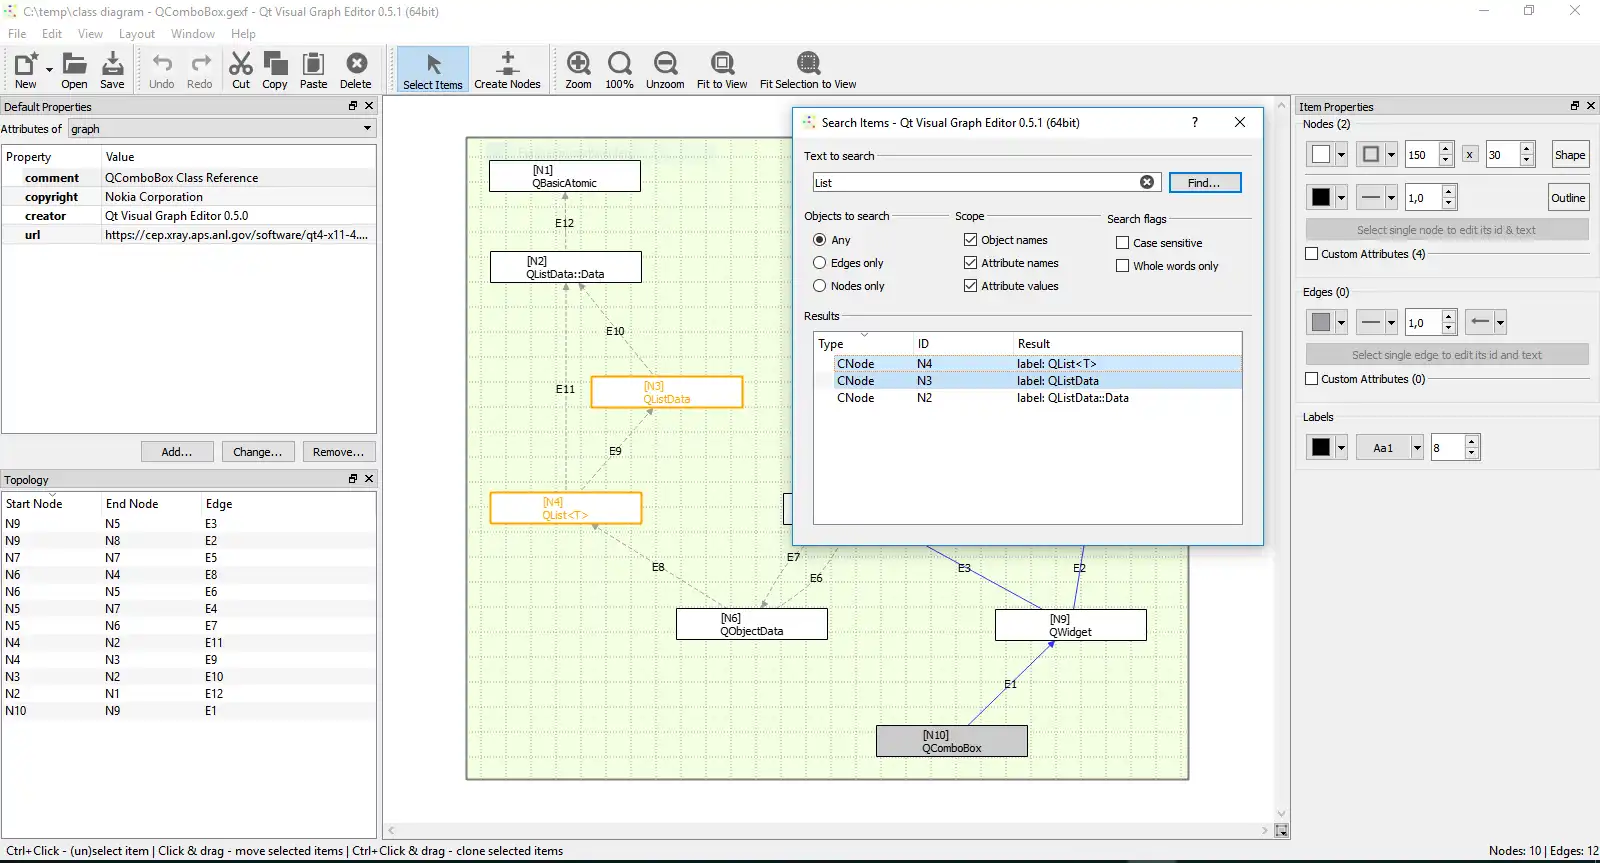Click the Save toolbar icon
The height and width of the screenshot is (863, 1600).
click(x=113, y=64)
